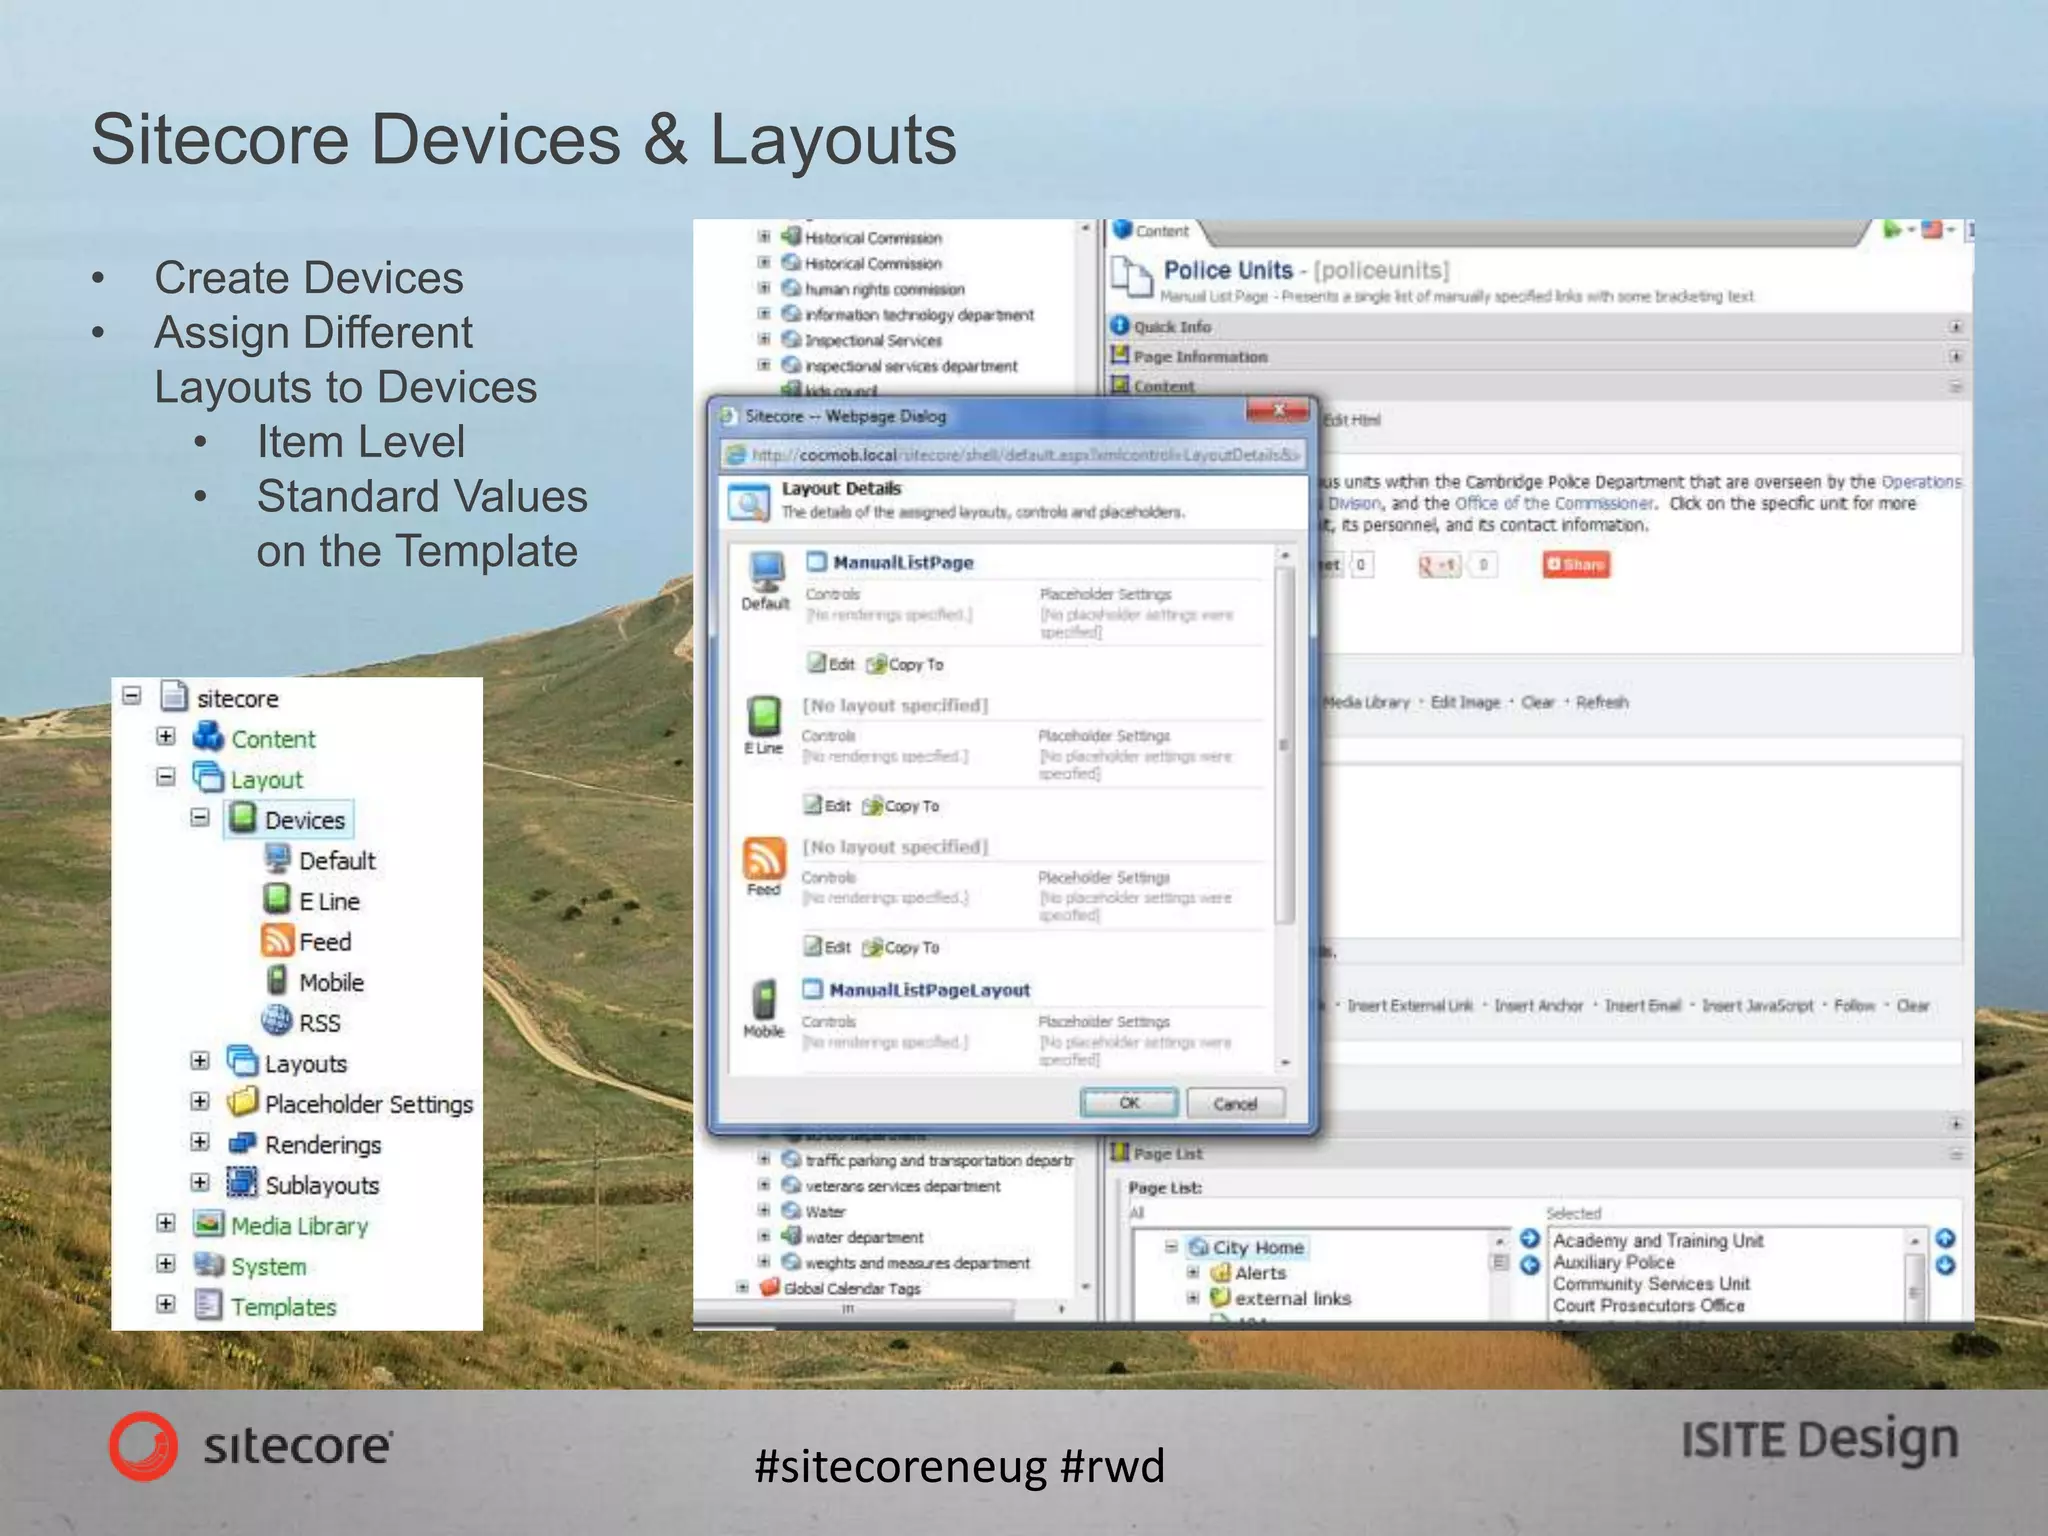The height and width of the screenshot is (1536, 2048).
Task: Click the dialog URL address field
Action: coord(1012,455)
